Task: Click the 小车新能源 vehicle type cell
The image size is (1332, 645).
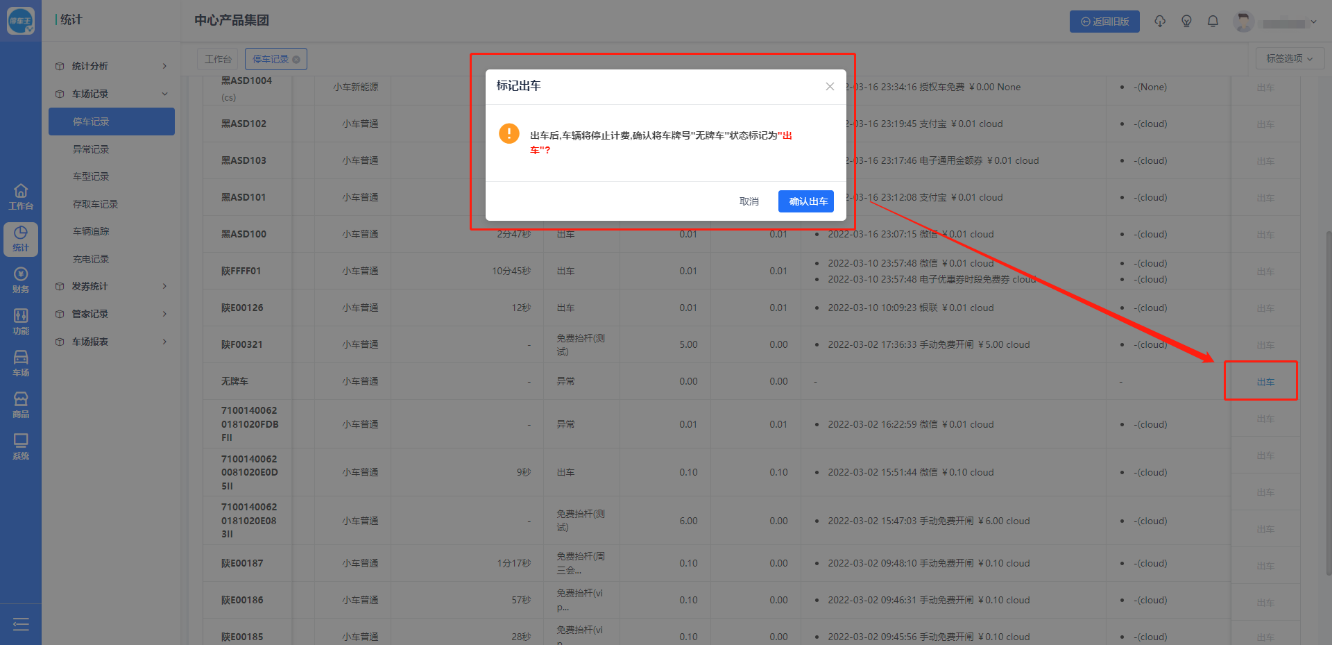Action: [x=356, y=87]
